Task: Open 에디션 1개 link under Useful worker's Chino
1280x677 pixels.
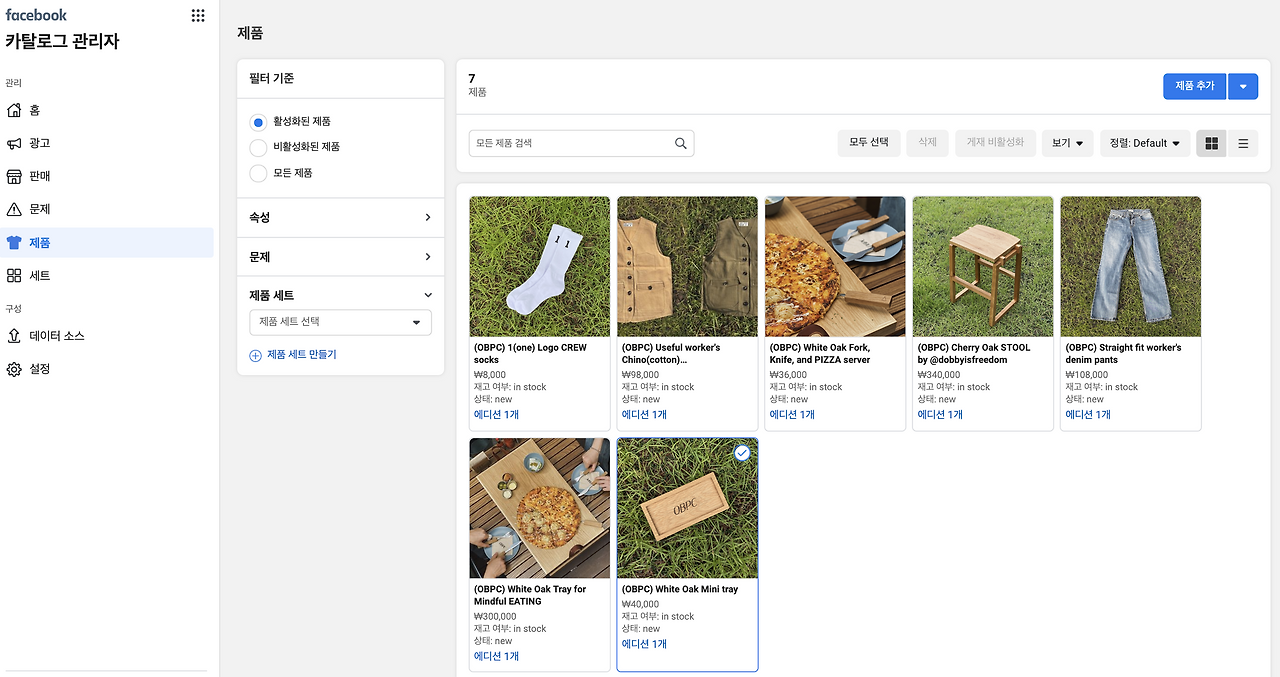Action: pos(644,415)
